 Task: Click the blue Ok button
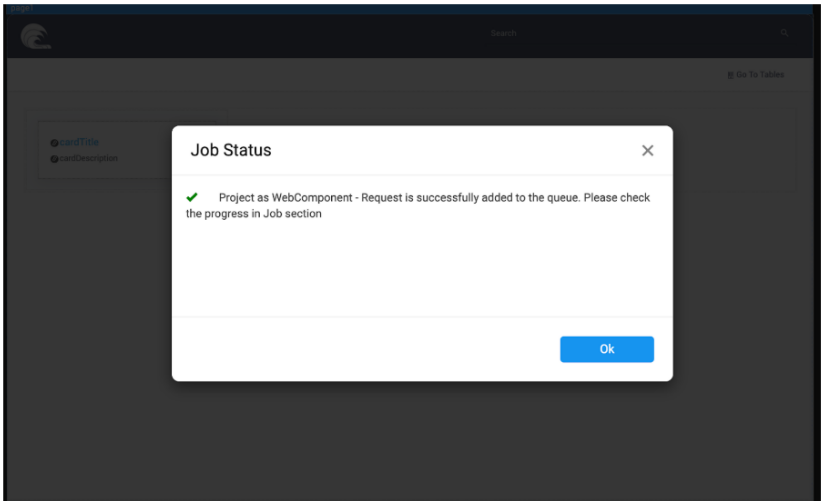(x=606, y=349)
